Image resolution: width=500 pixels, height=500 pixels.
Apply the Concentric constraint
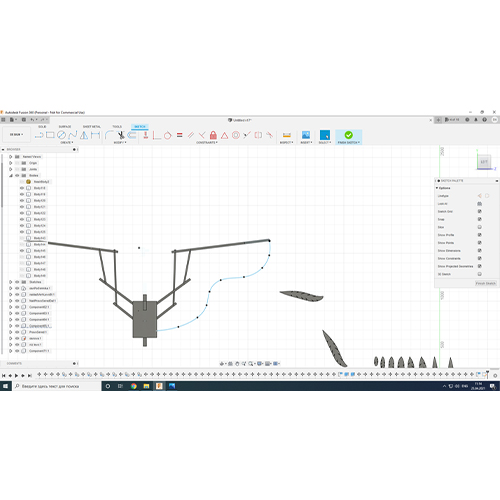(236, 135)
